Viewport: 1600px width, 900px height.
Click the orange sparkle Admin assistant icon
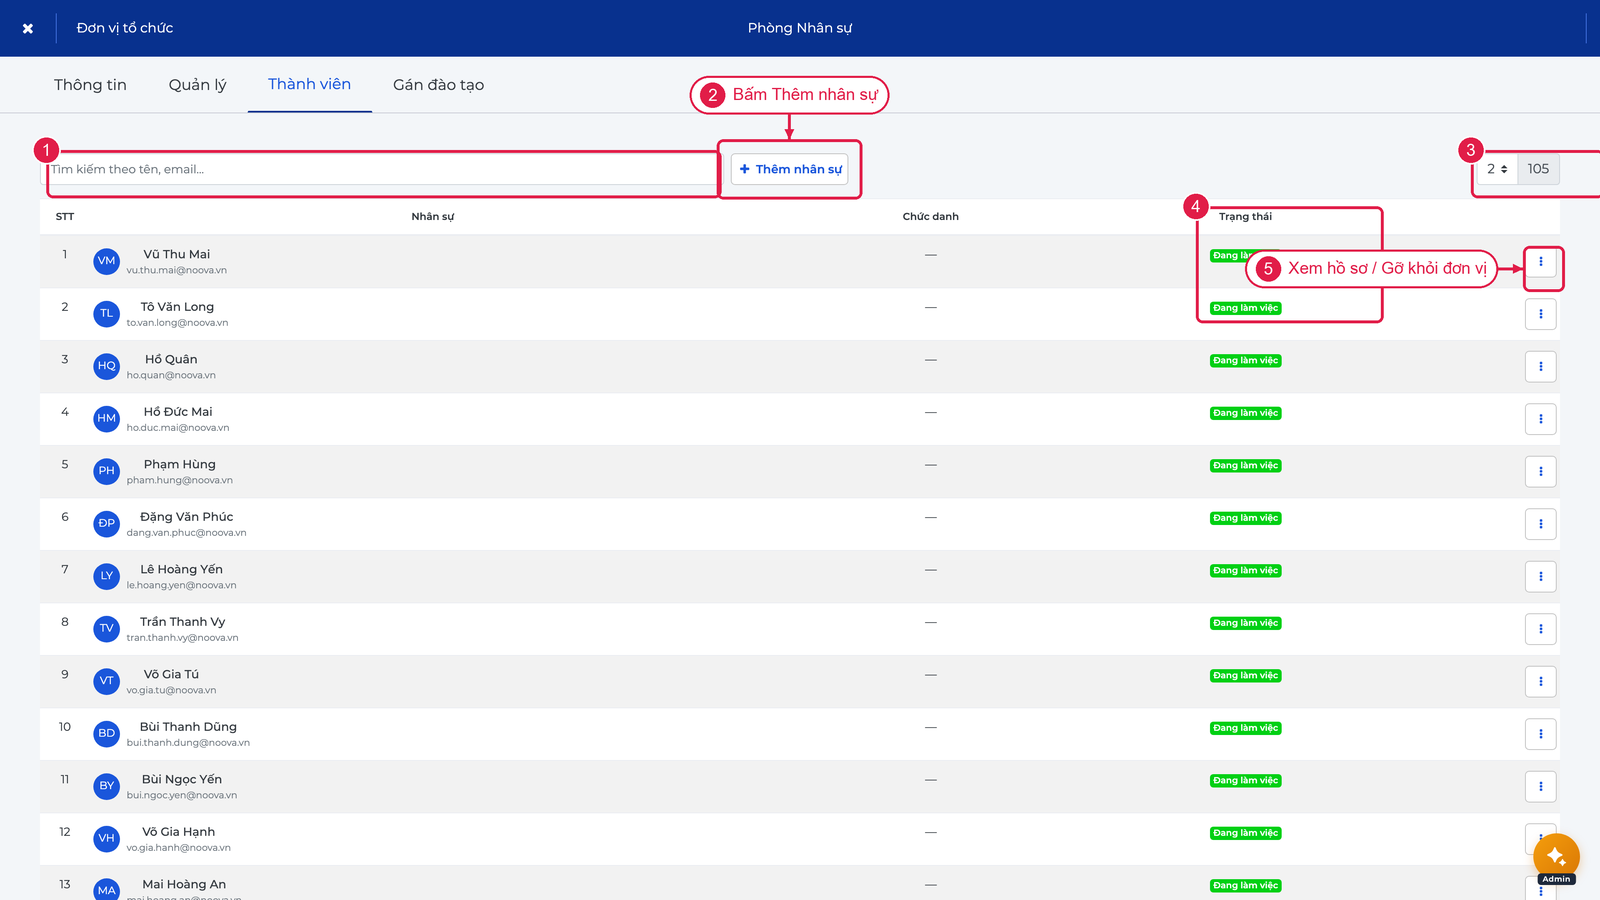tap(1556, 857)
